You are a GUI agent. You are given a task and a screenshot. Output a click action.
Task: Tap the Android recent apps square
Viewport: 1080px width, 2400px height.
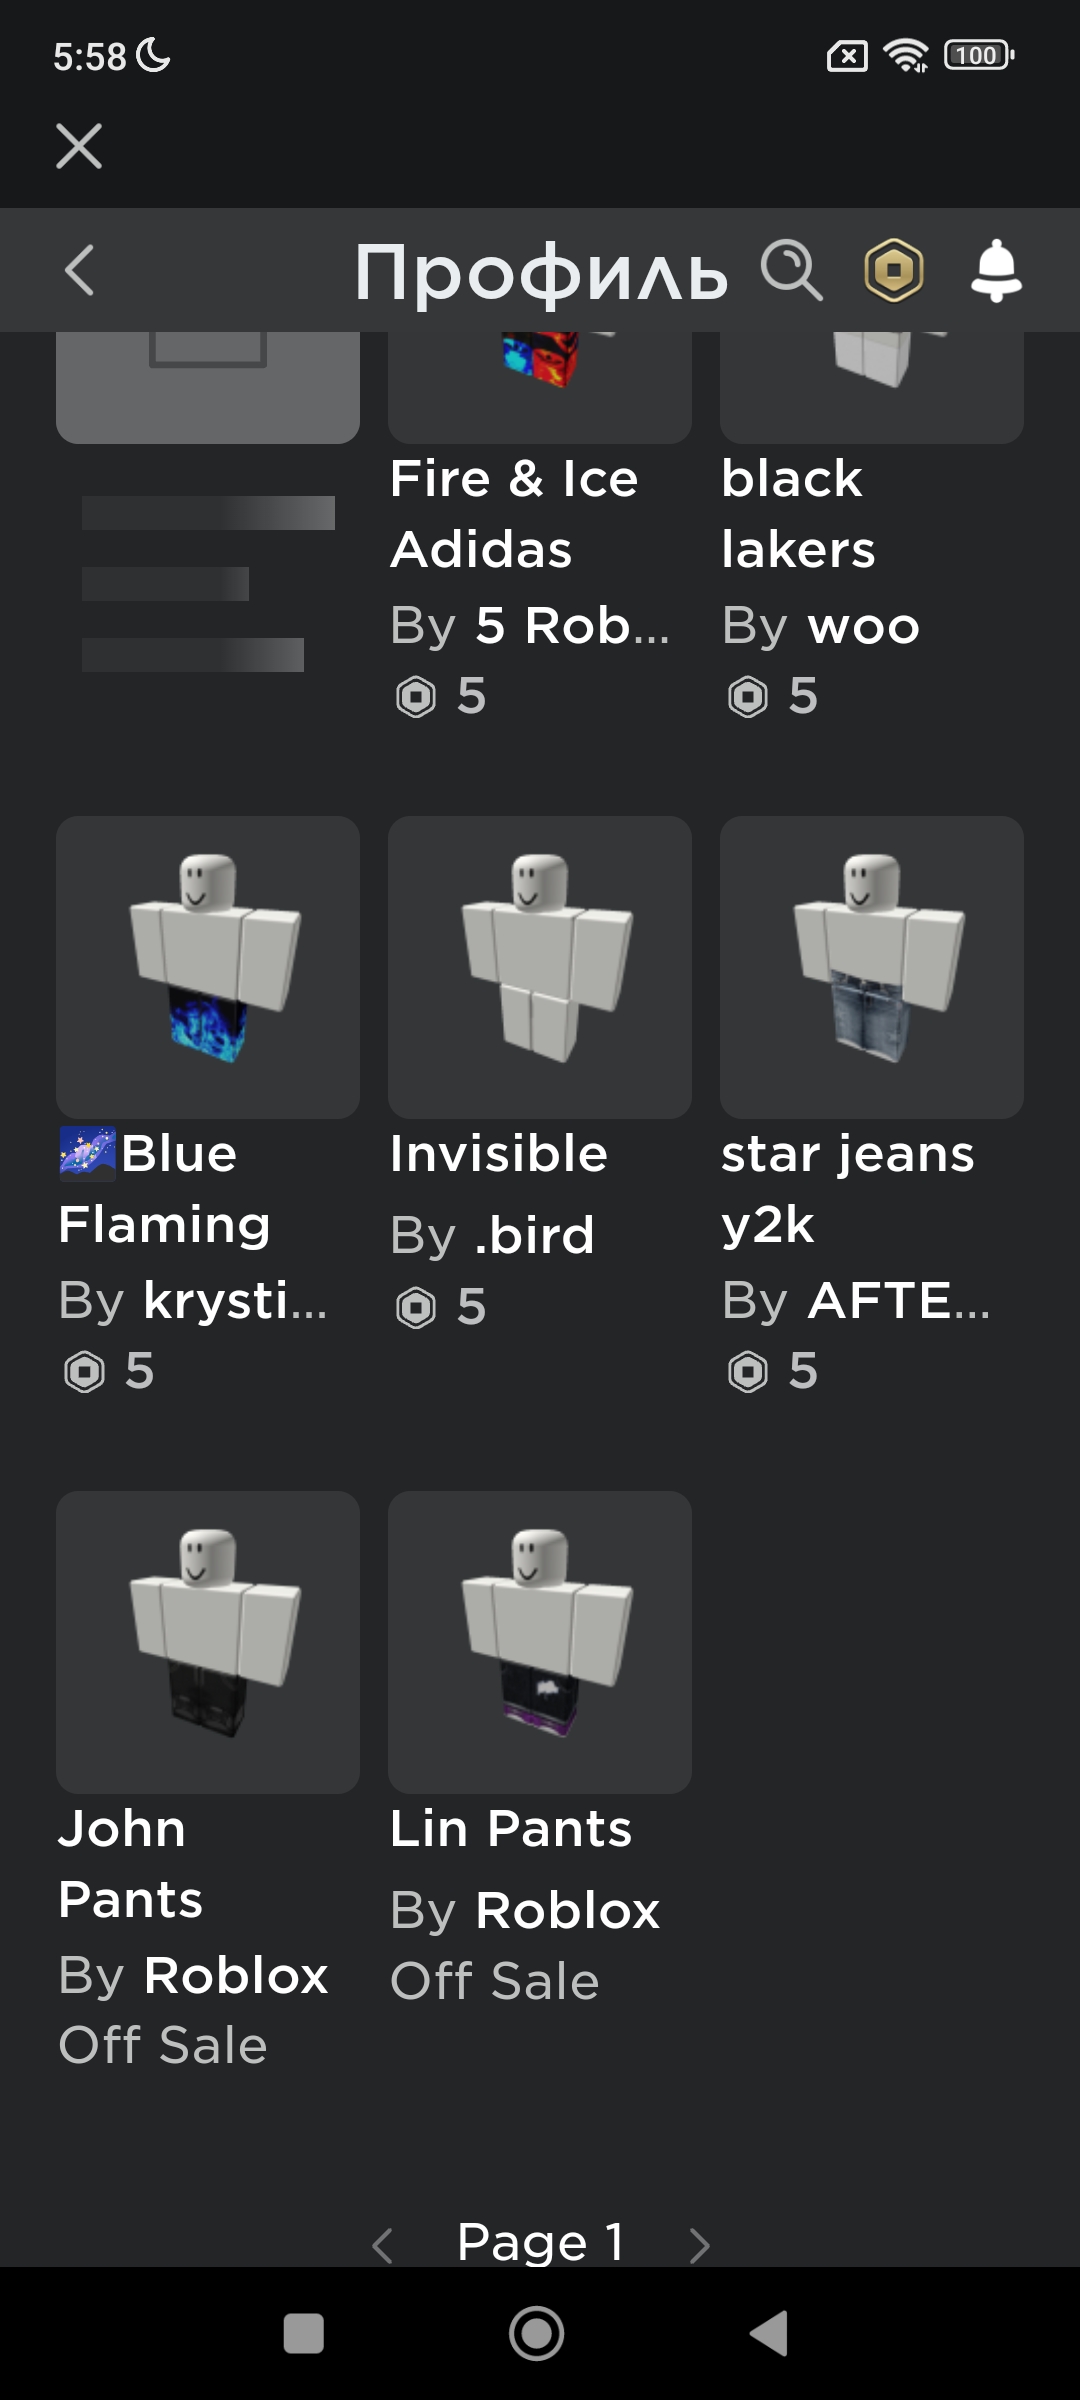click(304, 2334)
